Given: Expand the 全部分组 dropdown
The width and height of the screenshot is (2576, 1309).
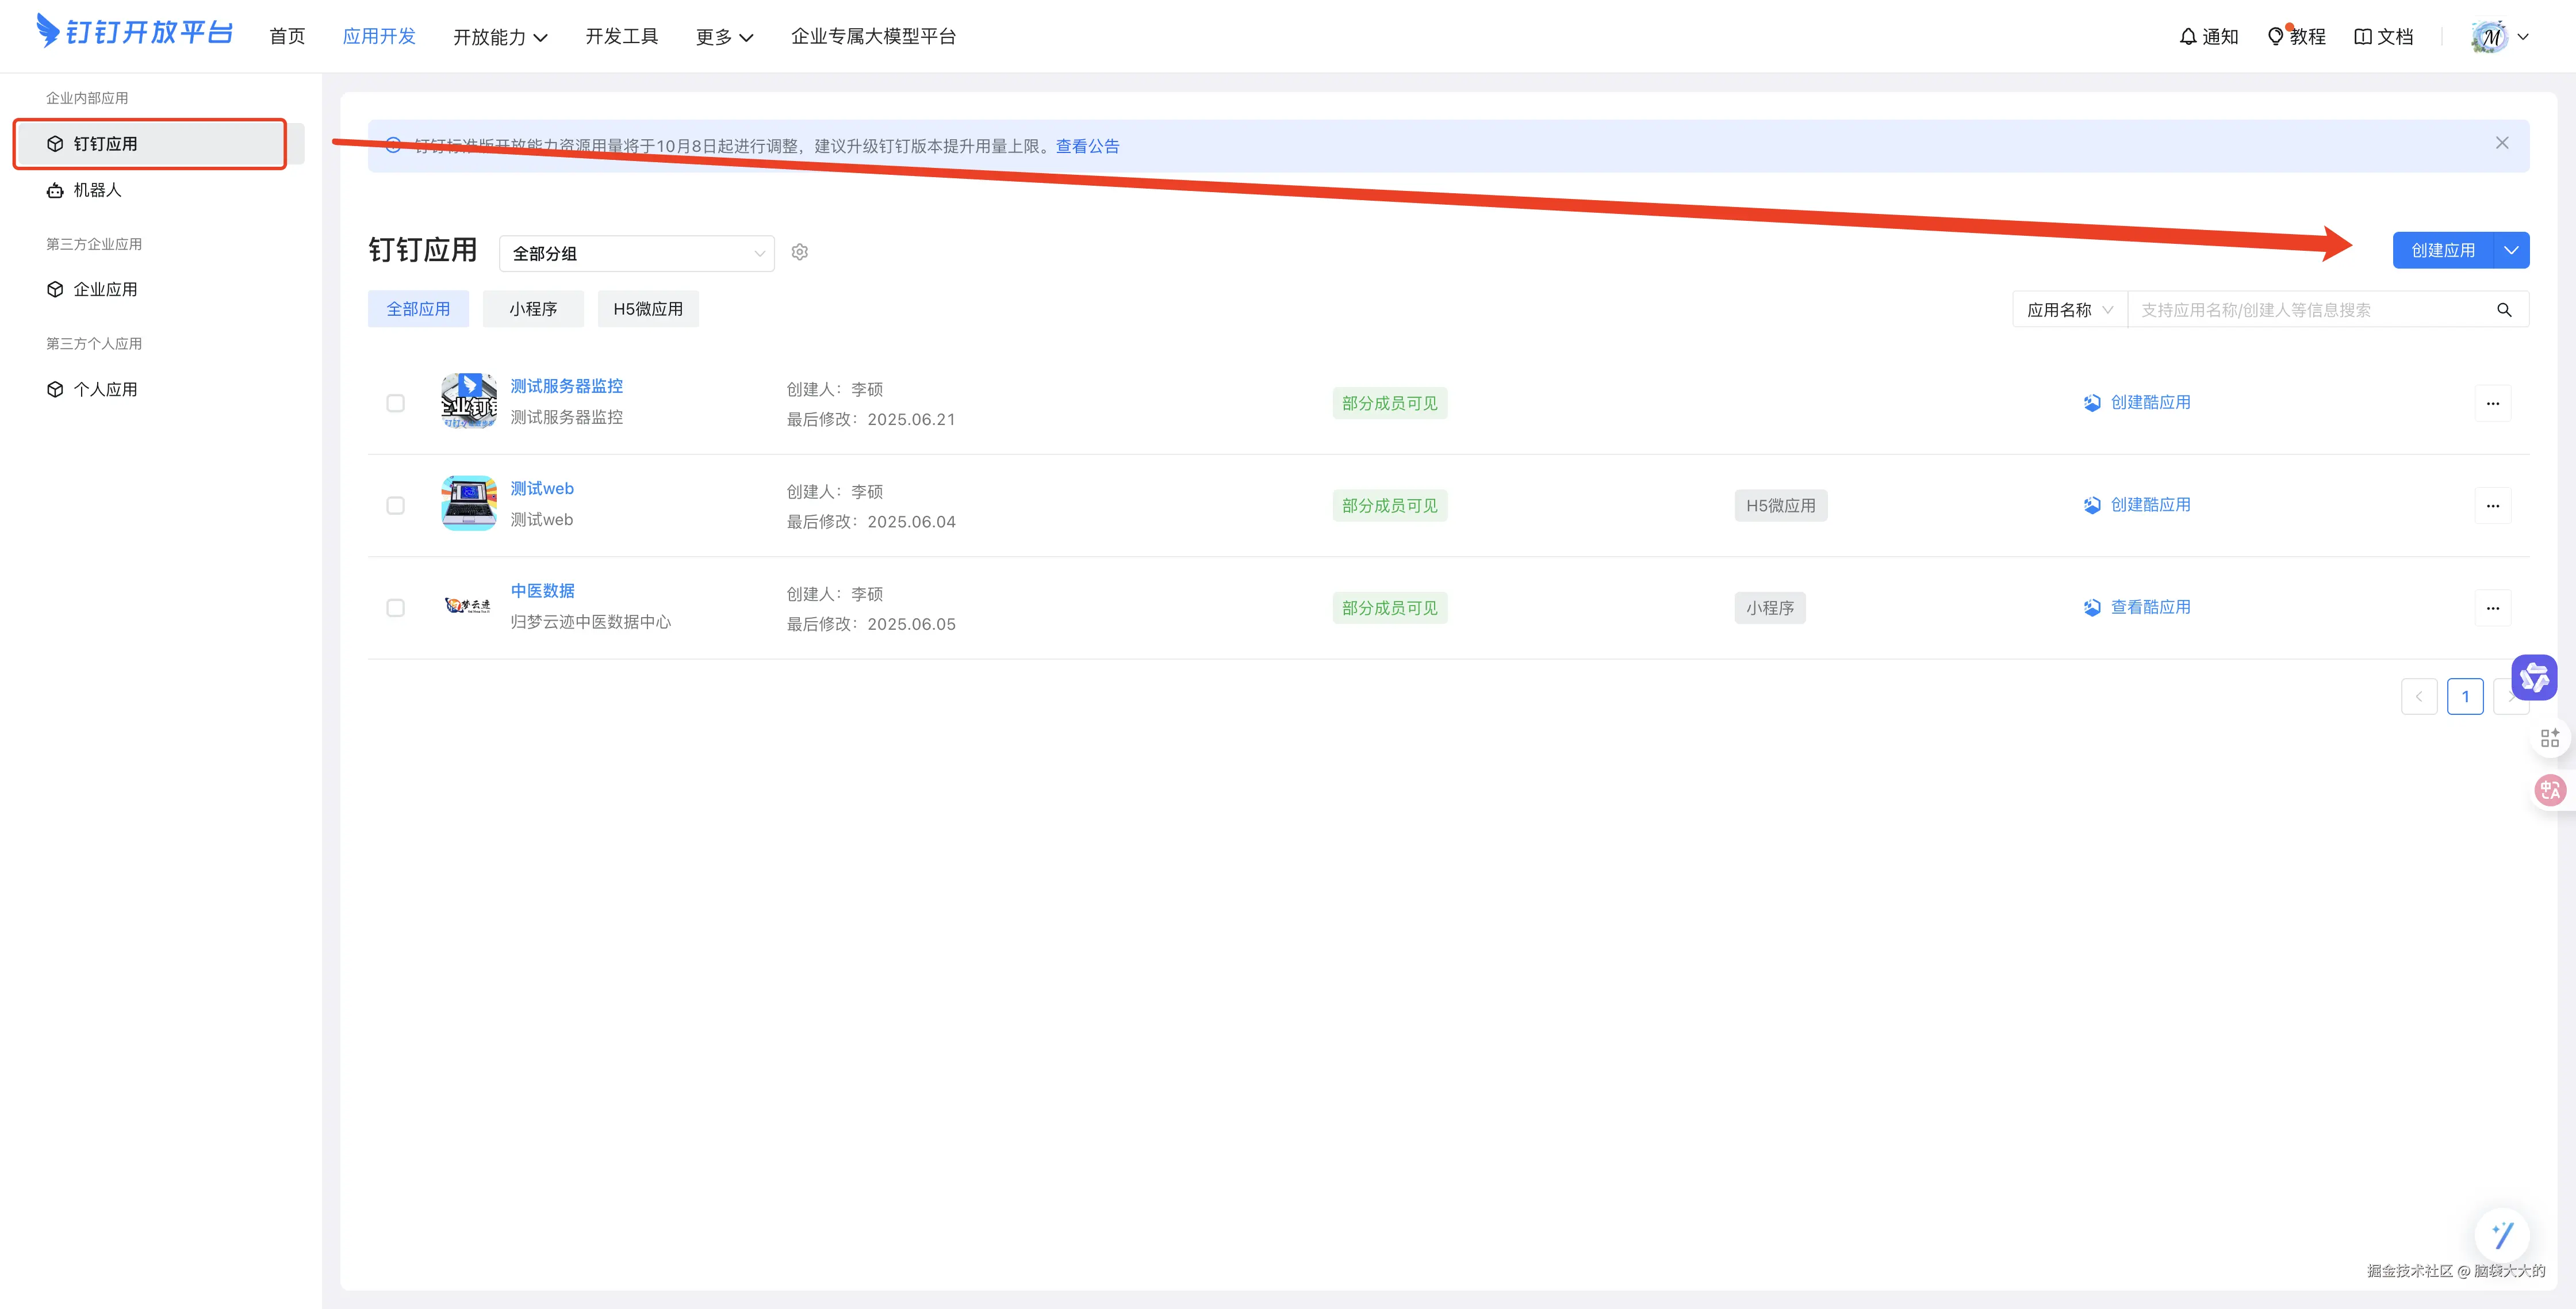Looking at the screenshot, I should click(x=636, y=254).
